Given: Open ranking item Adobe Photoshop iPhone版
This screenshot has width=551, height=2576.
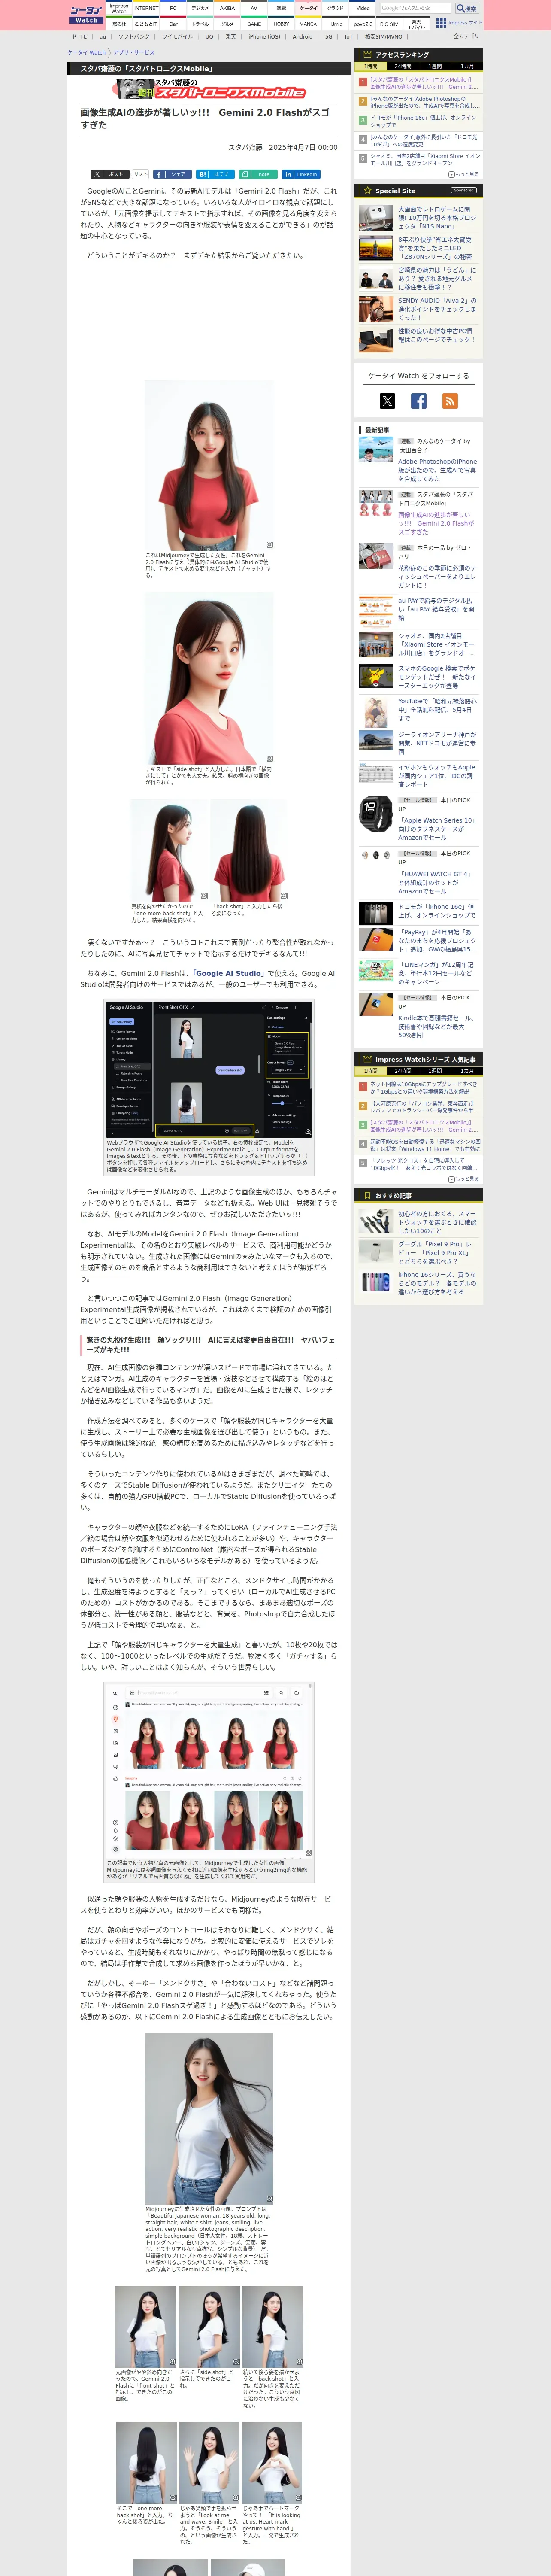Looking at the screenshot, I should (x=424, y=102).
